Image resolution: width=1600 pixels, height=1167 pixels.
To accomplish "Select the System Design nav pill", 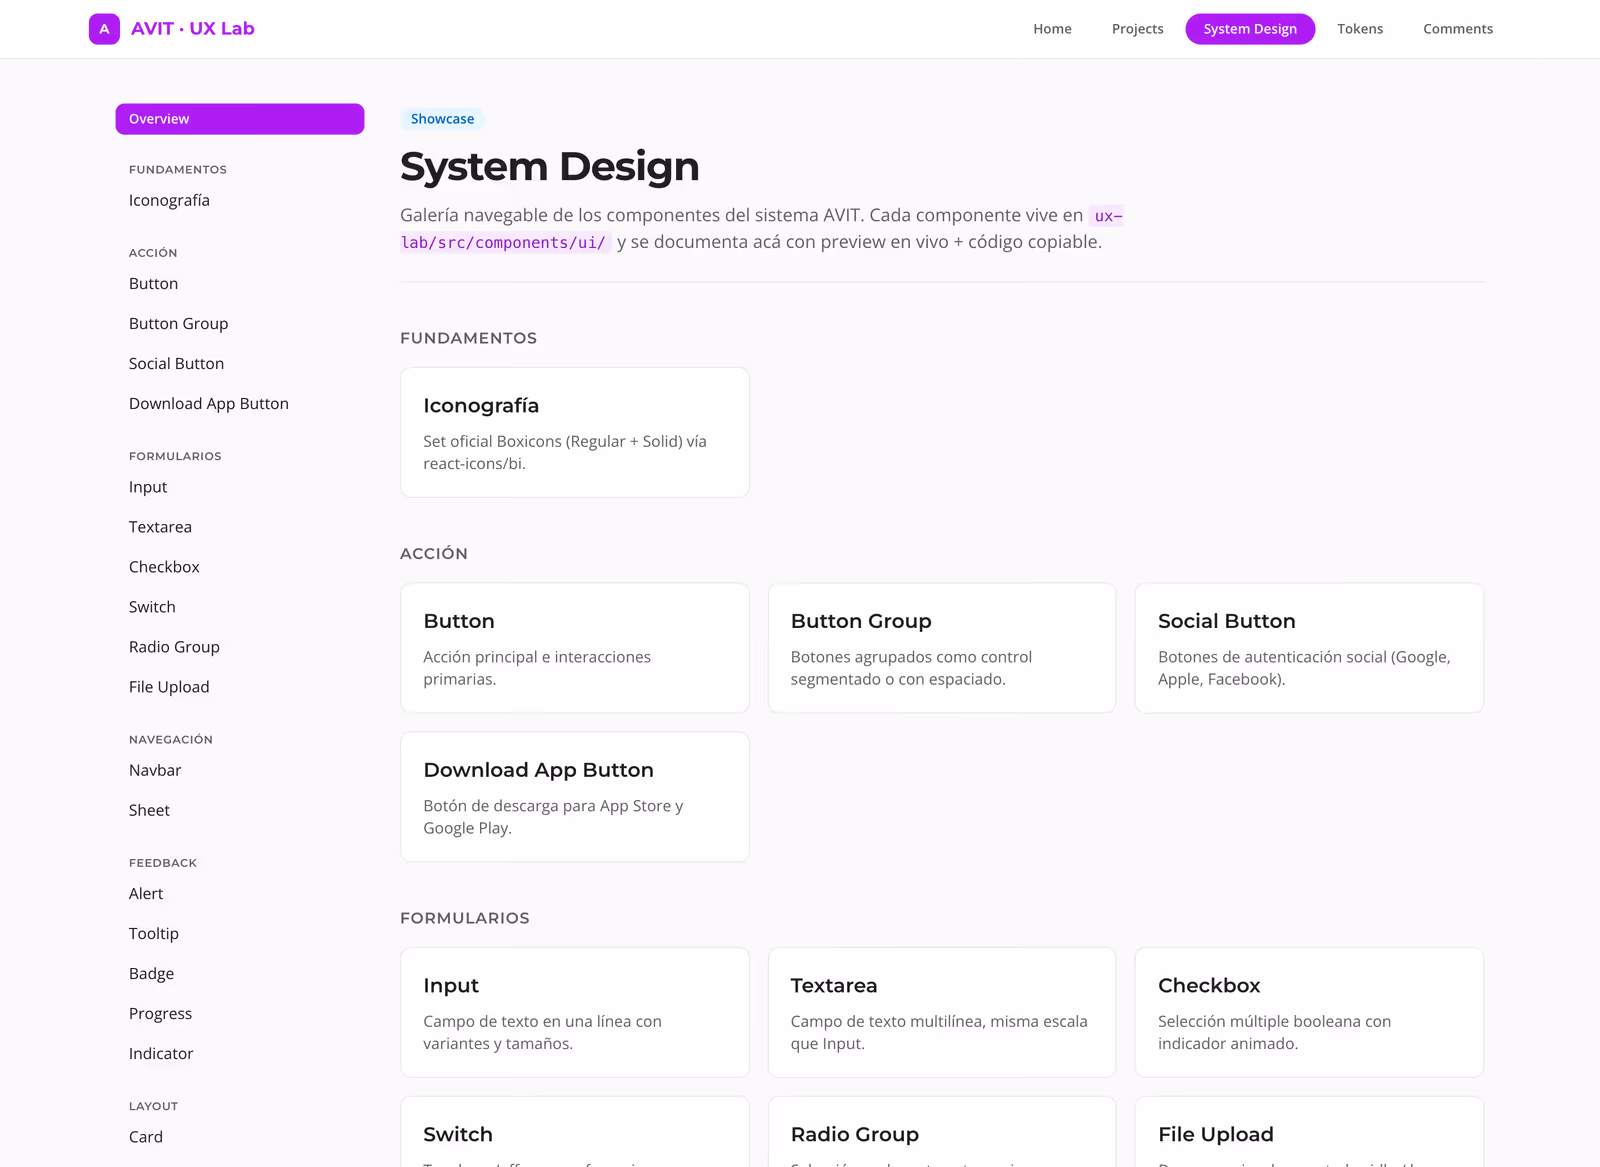I will (x=1250, y=29).
